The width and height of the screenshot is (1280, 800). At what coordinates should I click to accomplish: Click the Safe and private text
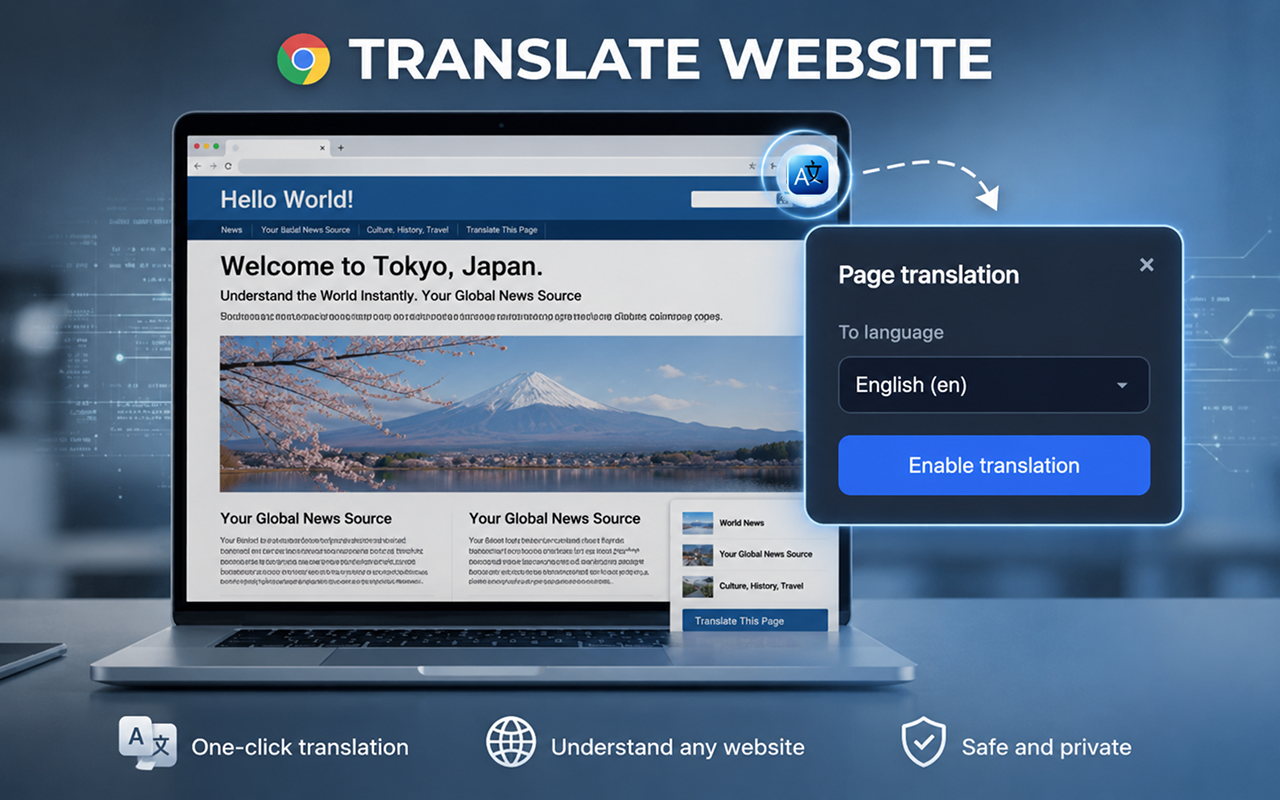click(1046, 747)
